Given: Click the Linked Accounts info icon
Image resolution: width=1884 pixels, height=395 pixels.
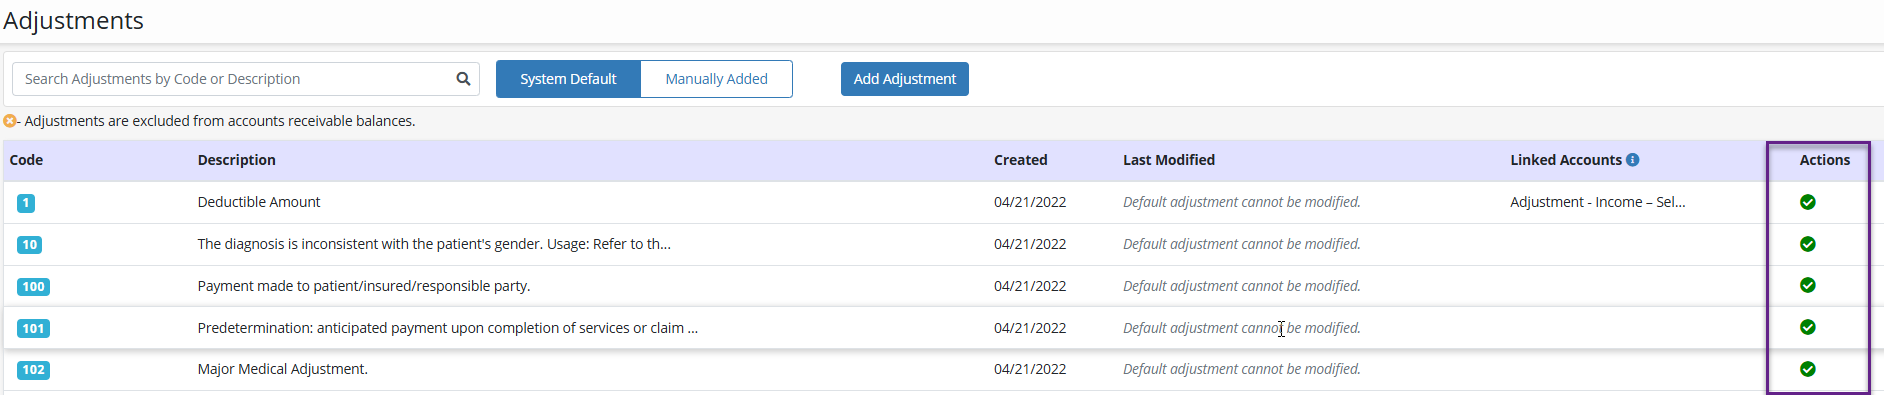Looking at the screenshot, I should coord(1632,160).
